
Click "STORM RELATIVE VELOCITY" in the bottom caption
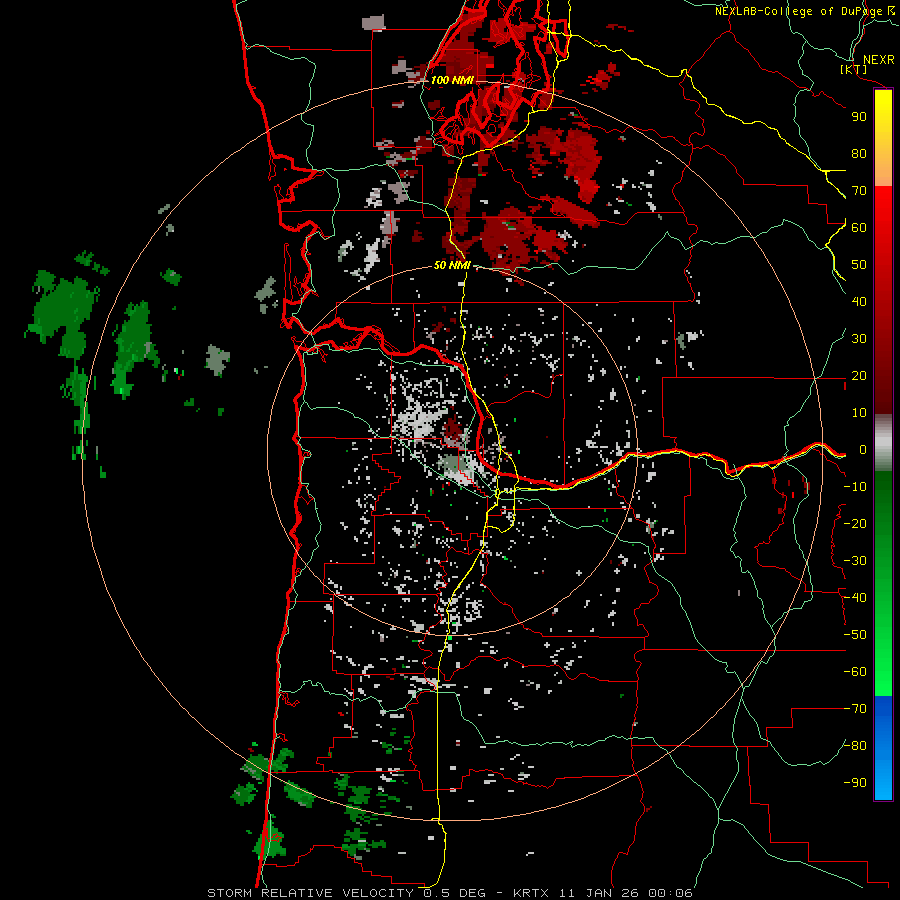click(310, 893)
